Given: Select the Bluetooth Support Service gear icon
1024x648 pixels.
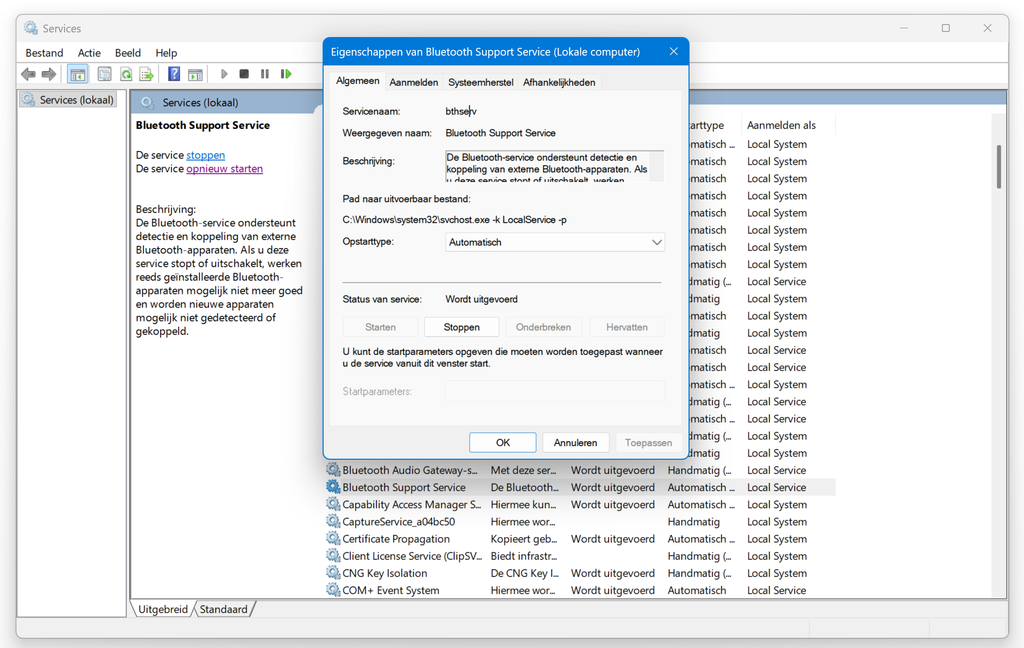Looking at the screenshot, I should [x=333, y=487].
